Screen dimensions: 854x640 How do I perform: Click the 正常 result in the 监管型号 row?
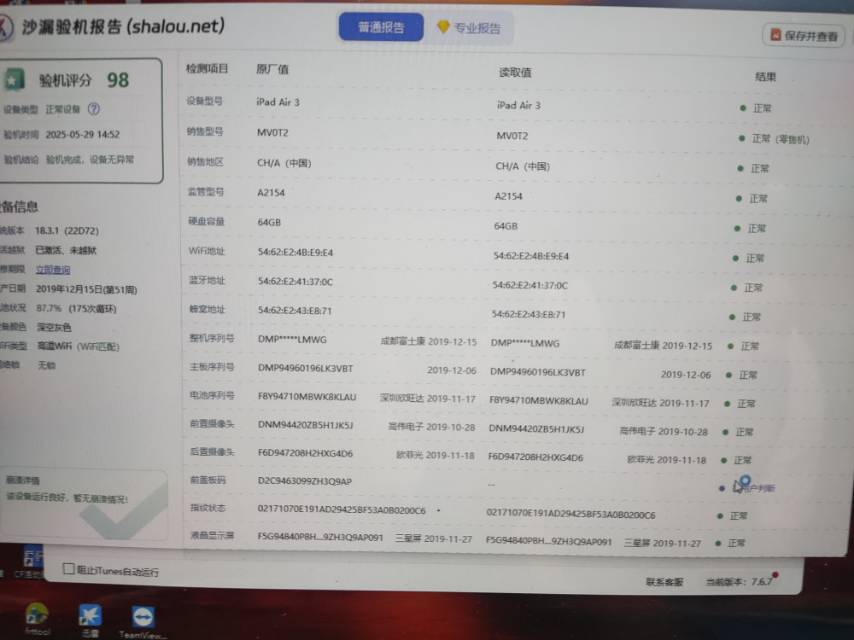pyautogui.click(x=758, y=198)
